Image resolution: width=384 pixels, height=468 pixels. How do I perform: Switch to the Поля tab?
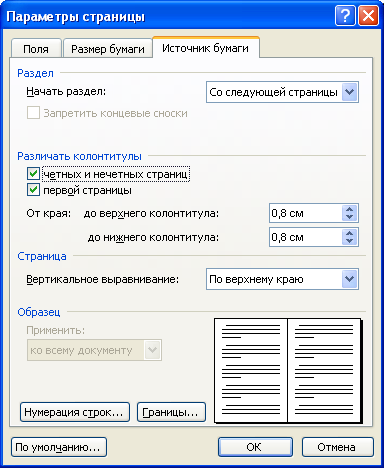tap(36, 49)
